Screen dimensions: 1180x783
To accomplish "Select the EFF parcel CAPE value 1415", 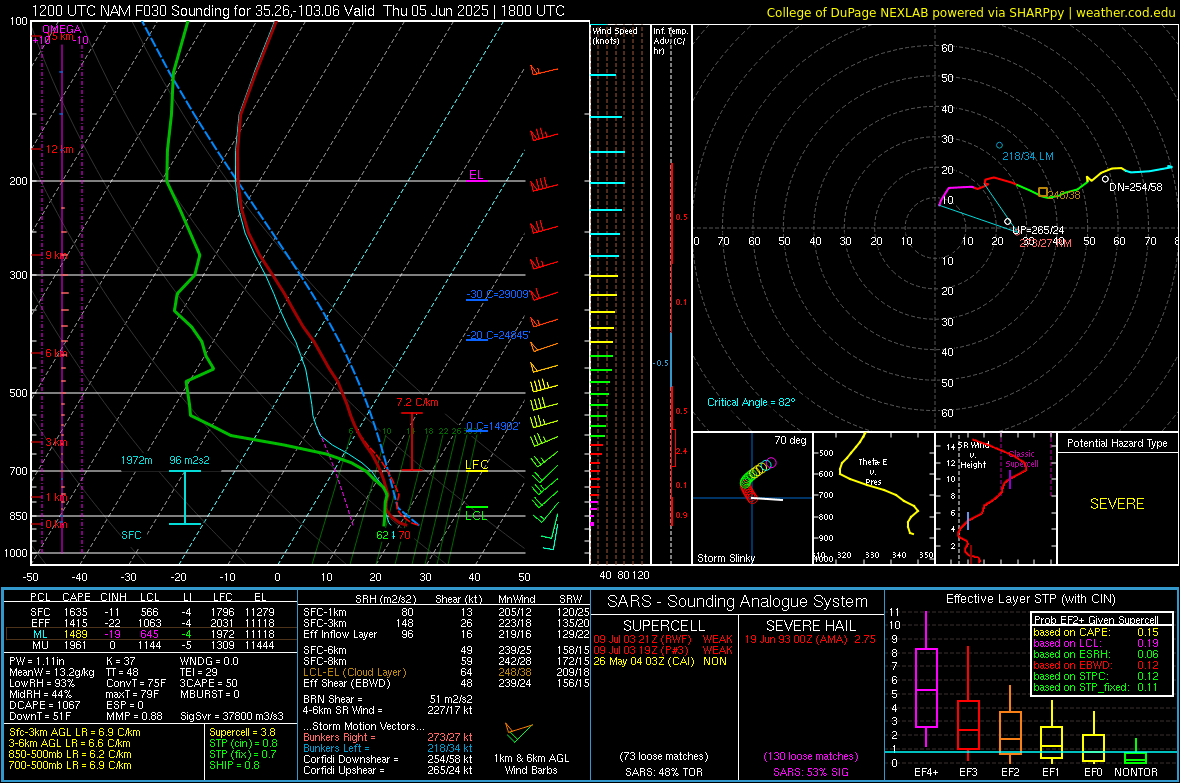I will pos(75,623).
